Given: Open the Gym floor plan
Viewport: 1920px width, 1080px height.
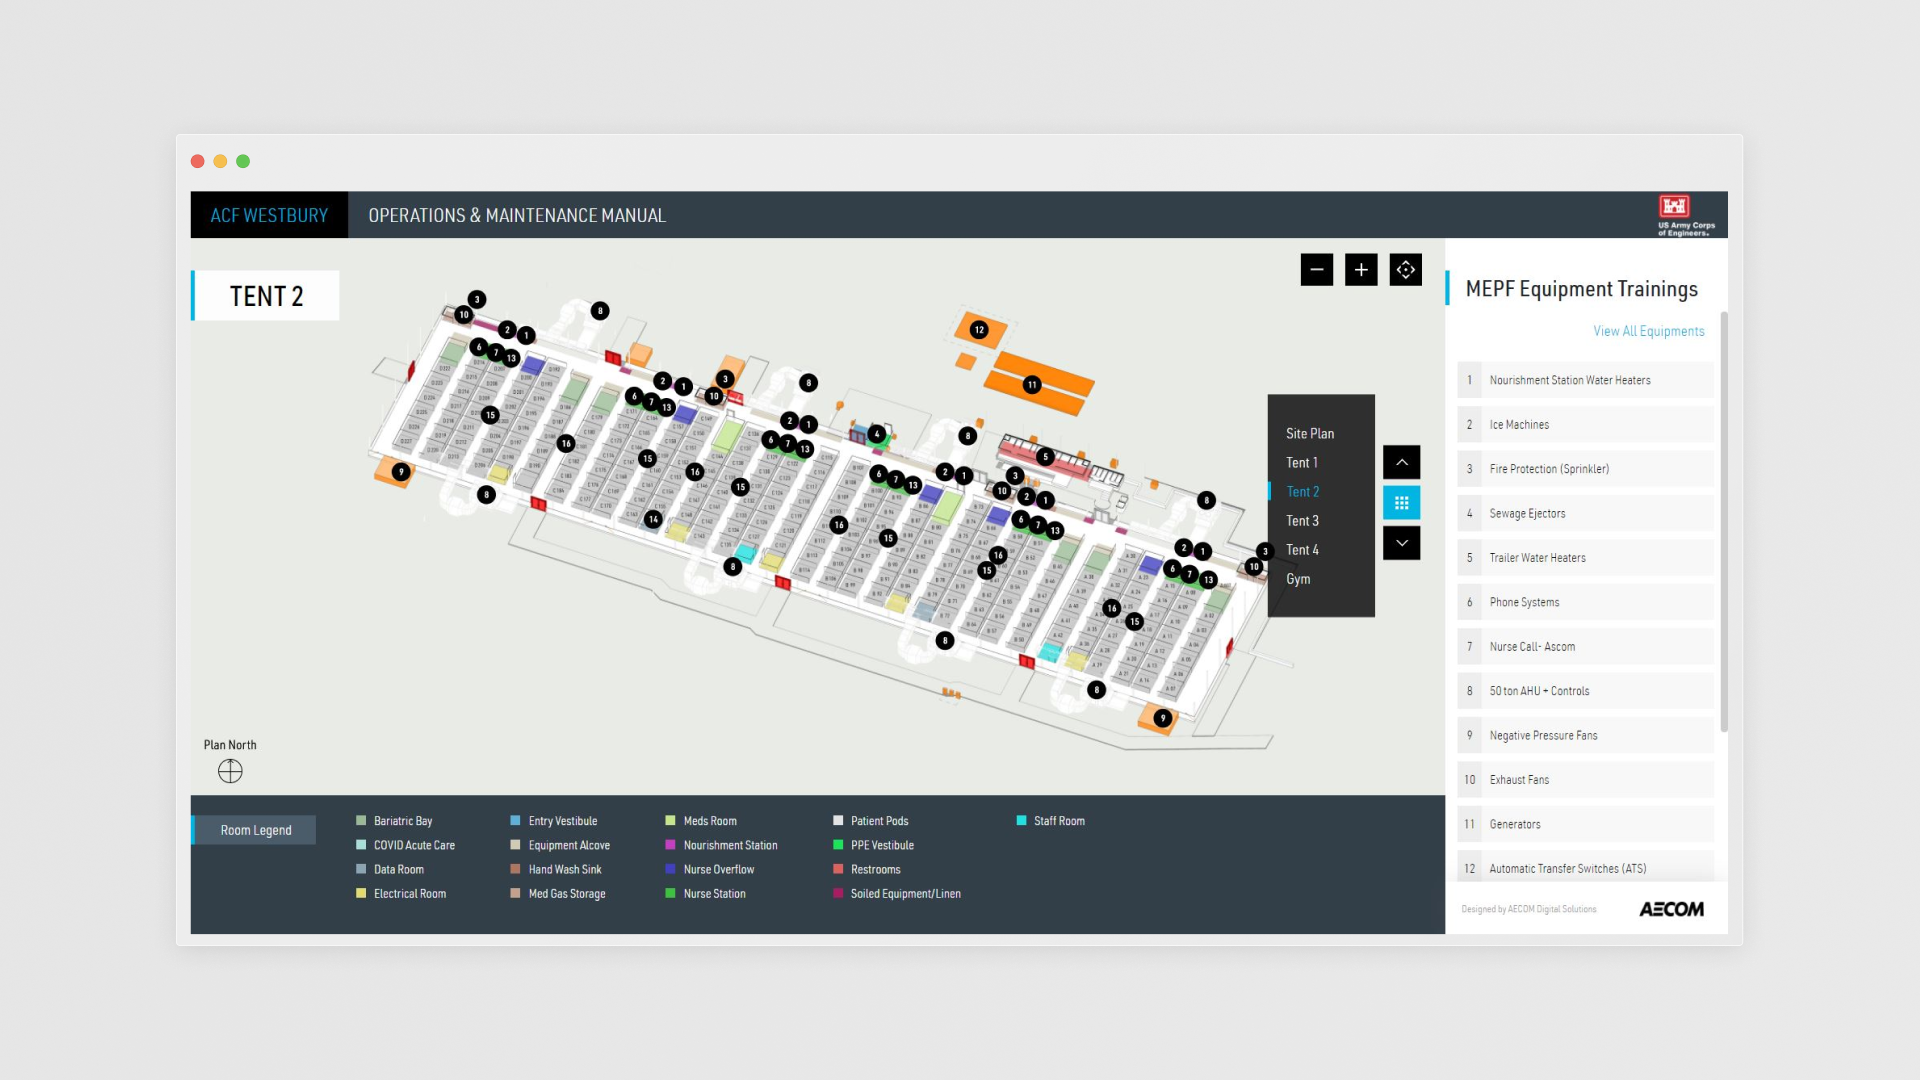Looking at the screenshot, I should point(1297,579).
